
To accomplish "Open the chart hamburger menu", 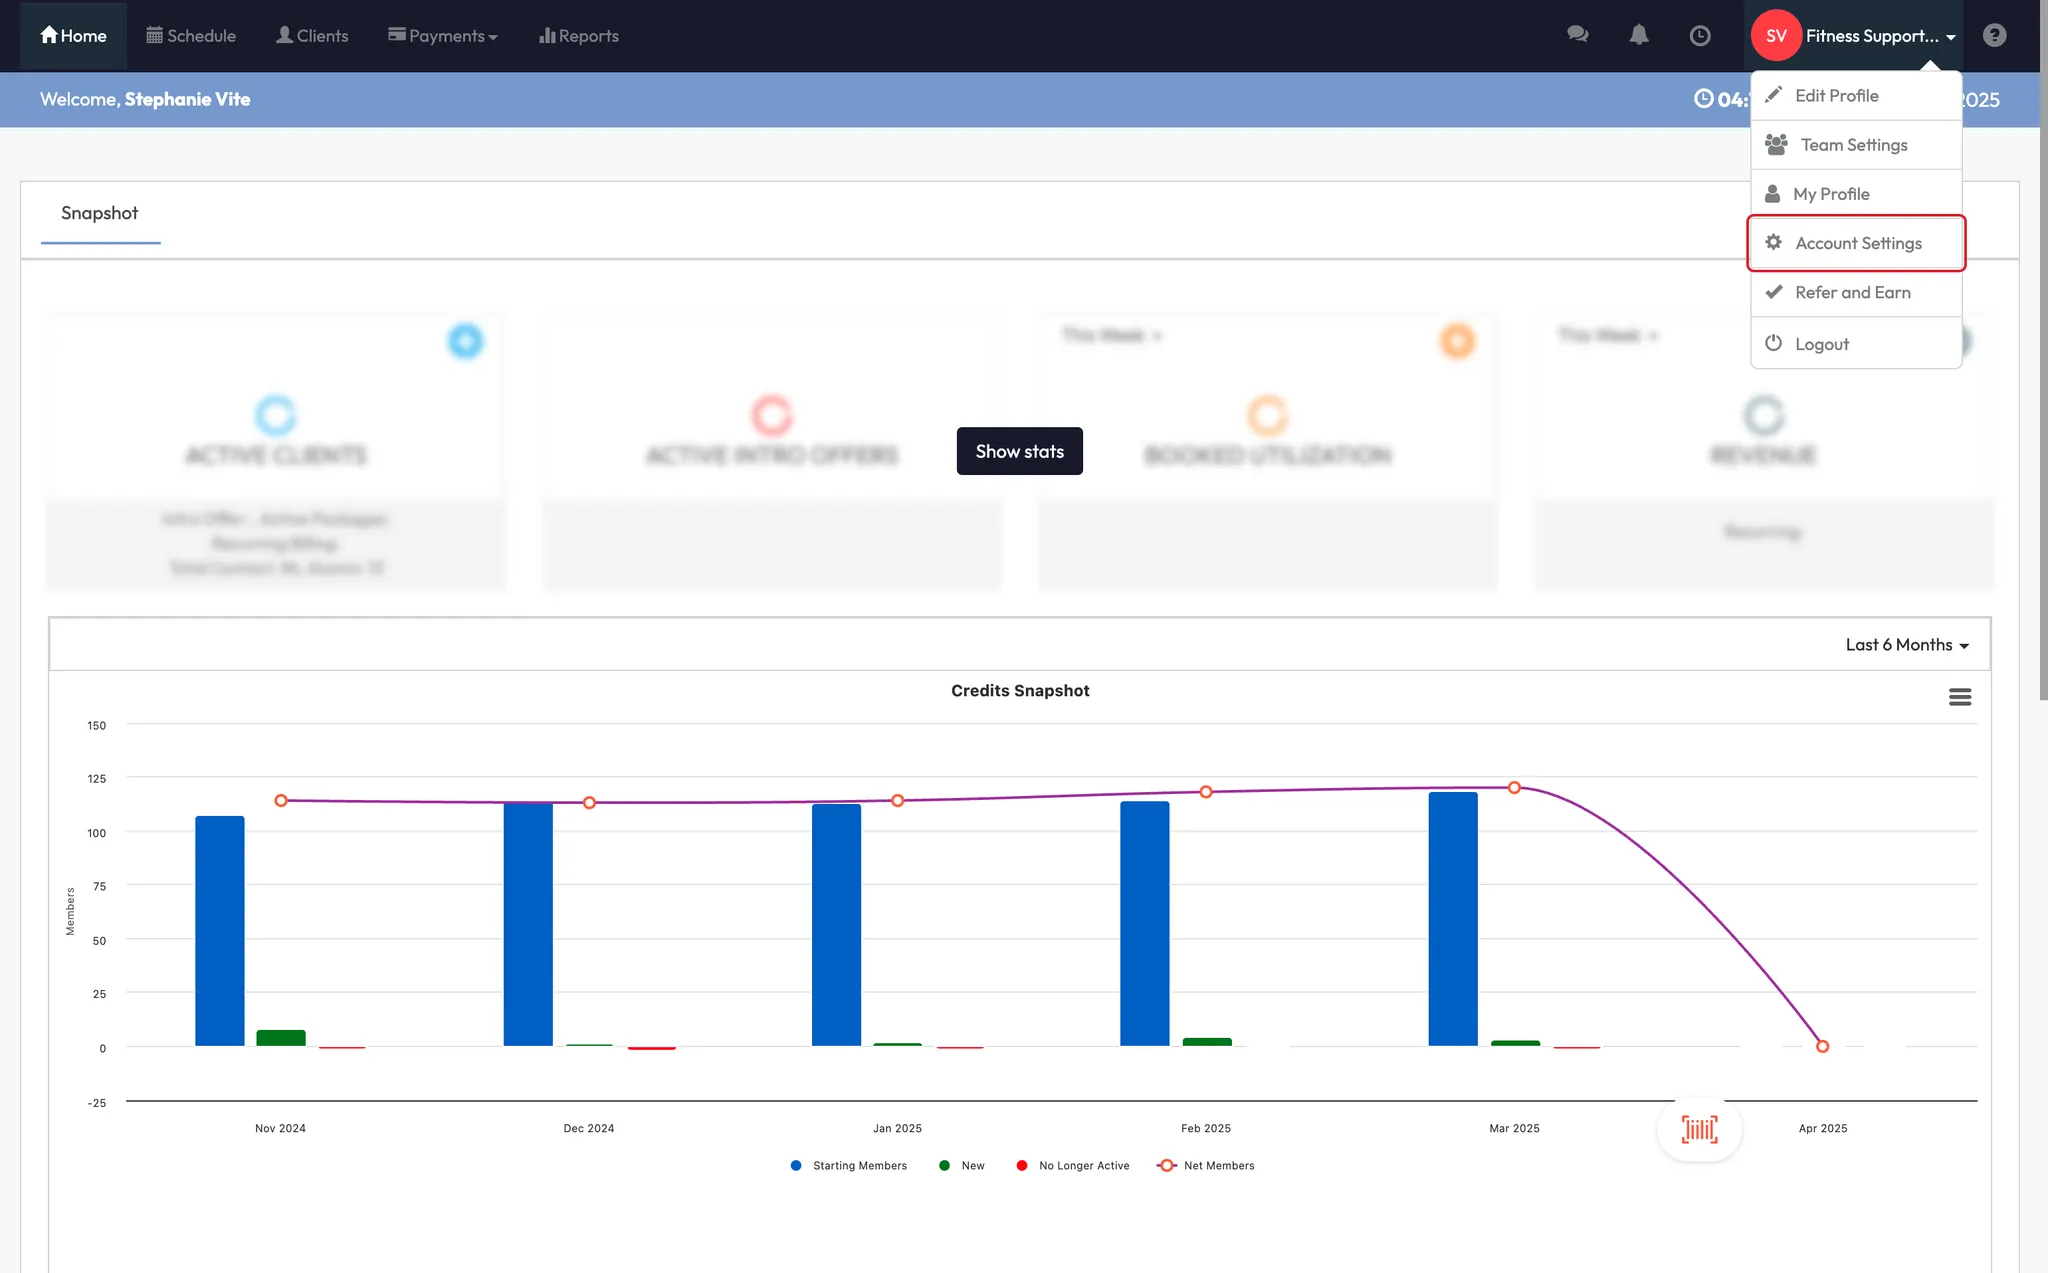I will point(1959,697).
